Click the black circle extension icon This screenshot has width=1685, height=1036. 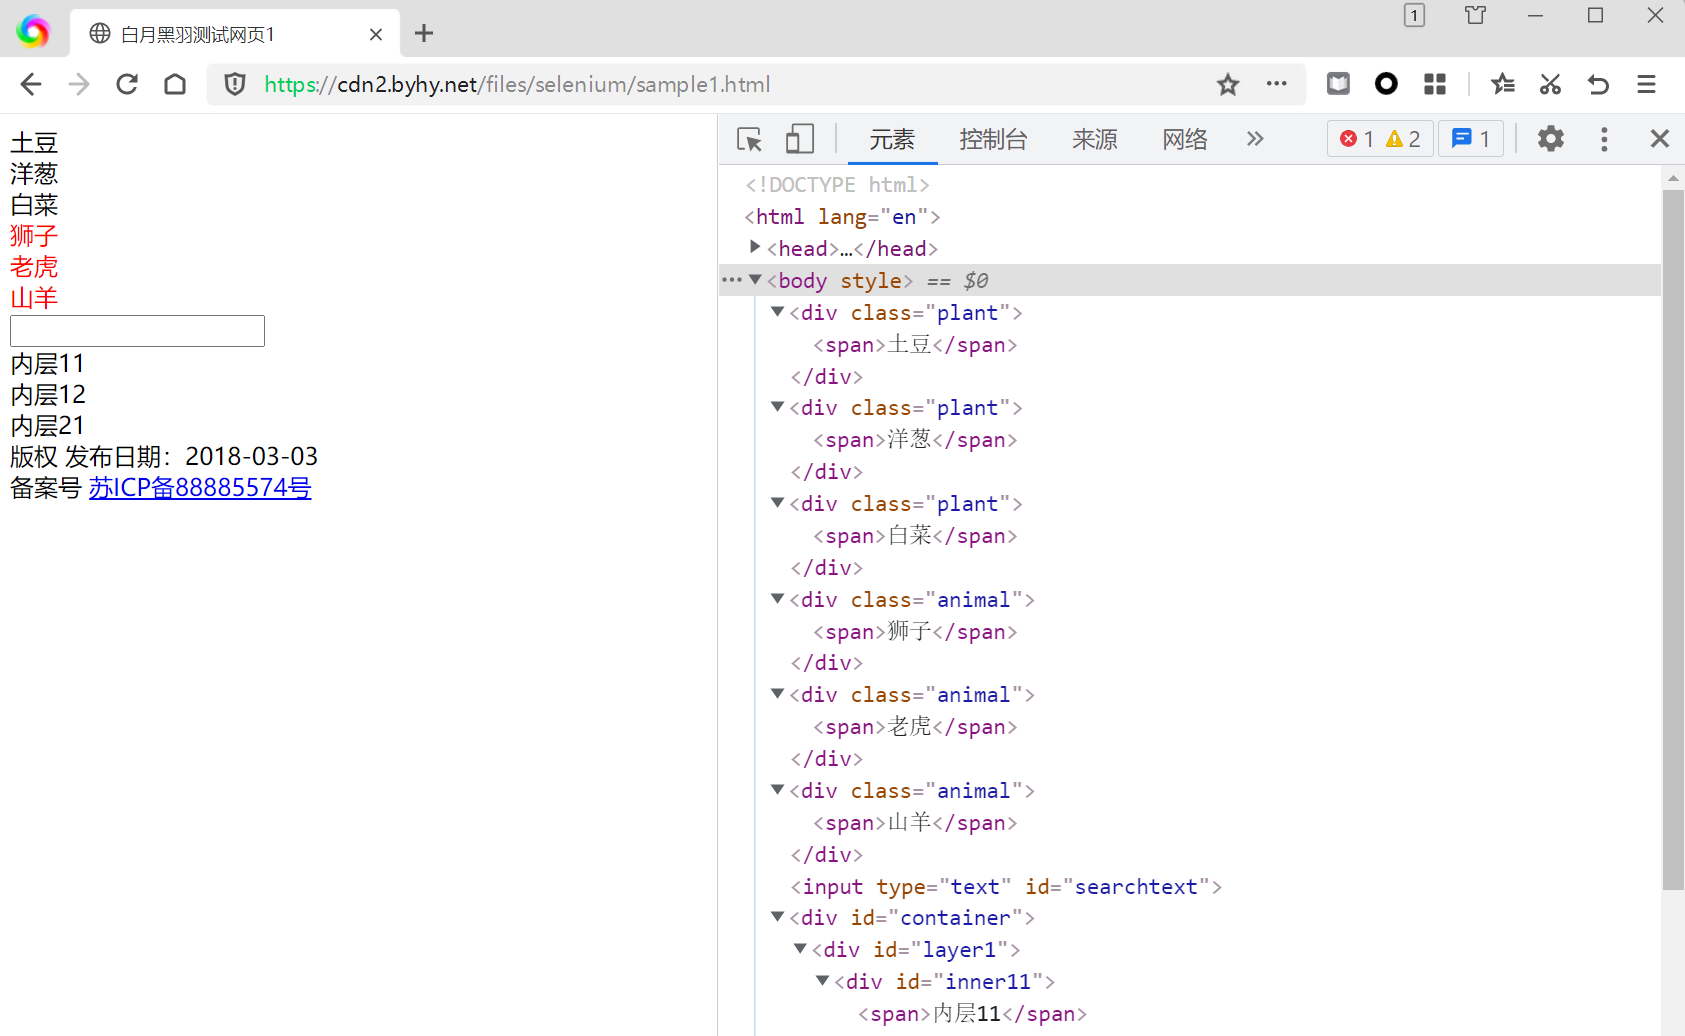click(x=1386, y=84)
